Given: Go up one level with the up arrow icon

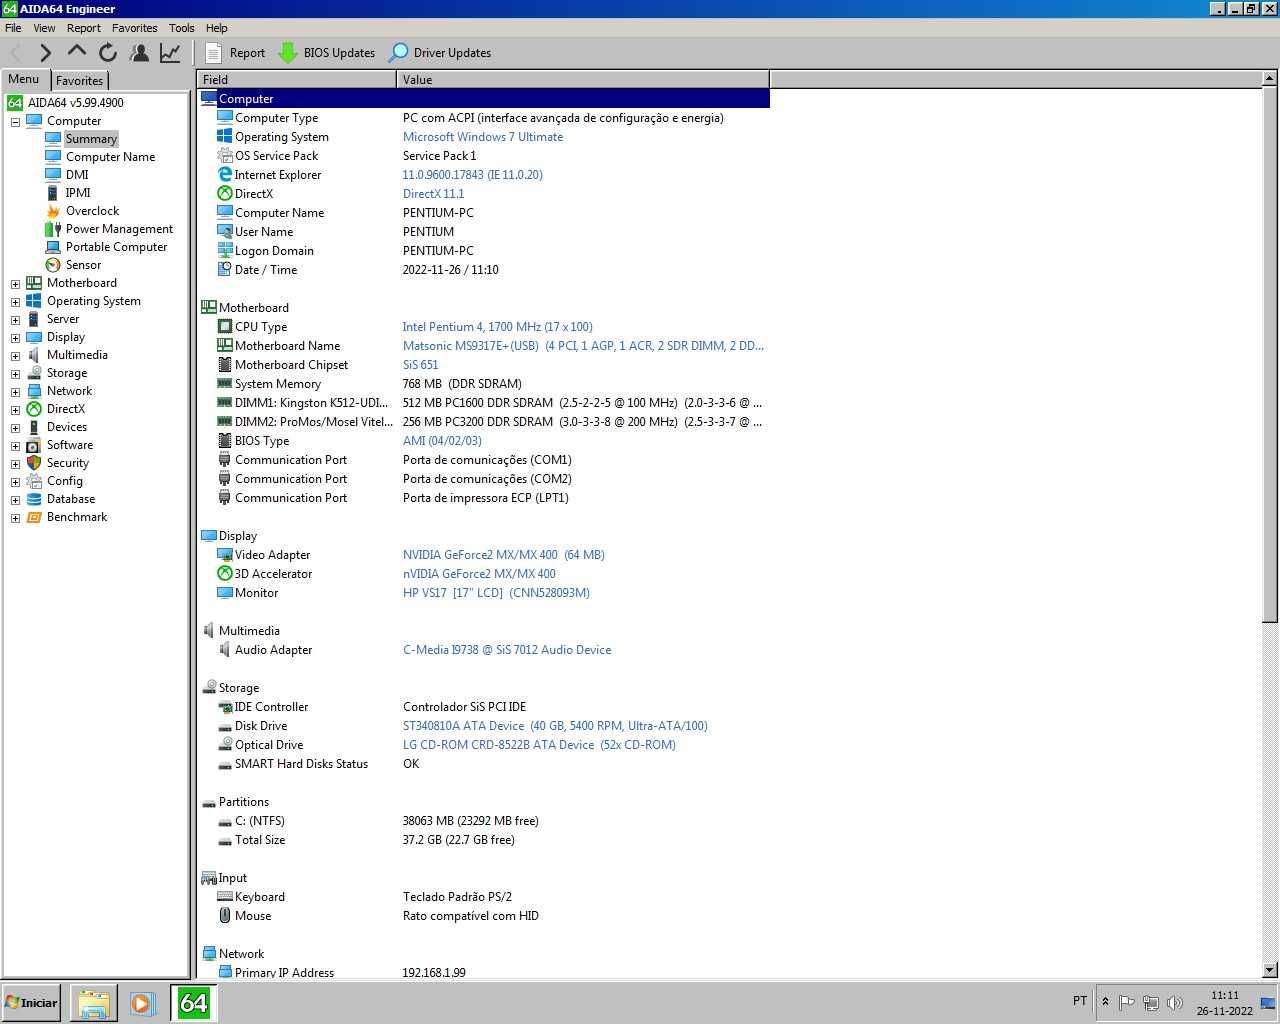Looking at the screenshot, I should click(x=77, y=52).
